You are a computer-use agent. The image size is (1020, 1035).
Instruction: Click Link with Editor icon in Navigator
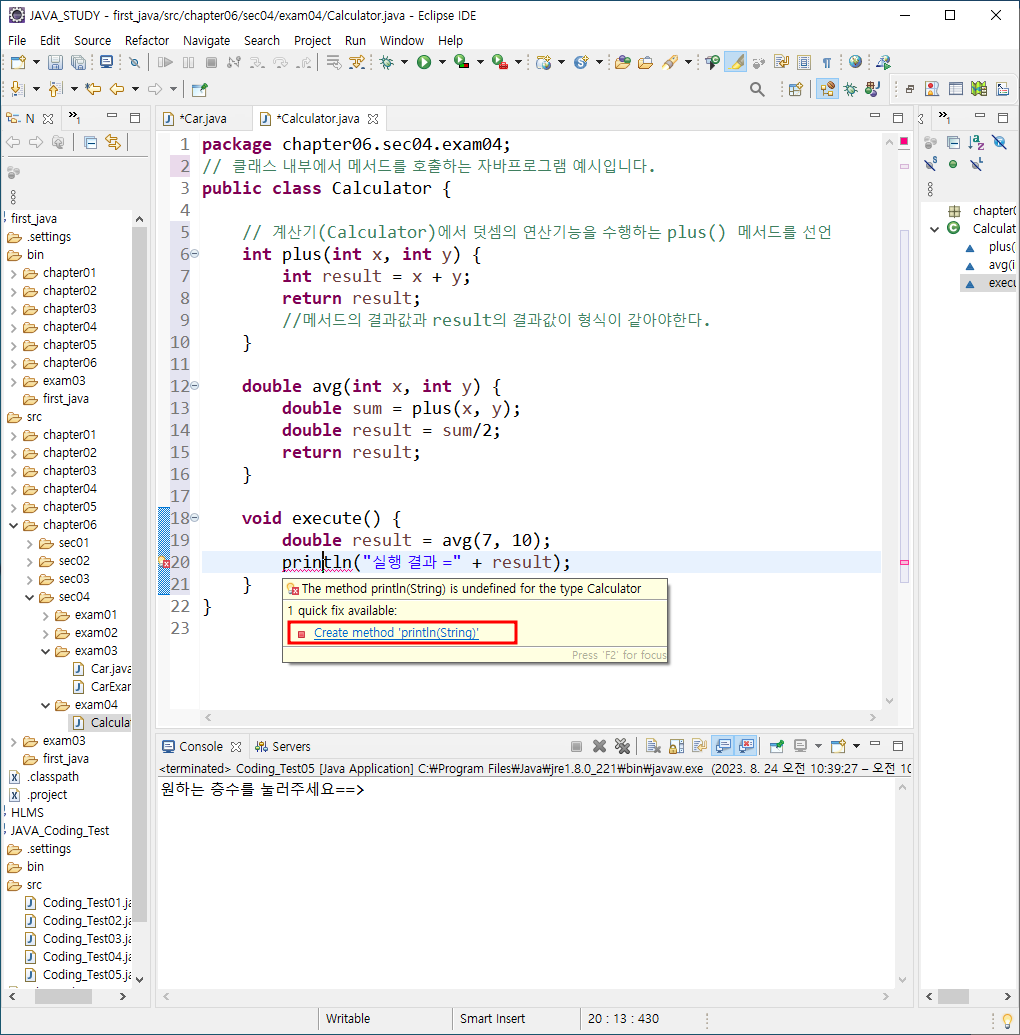[114, 142]
